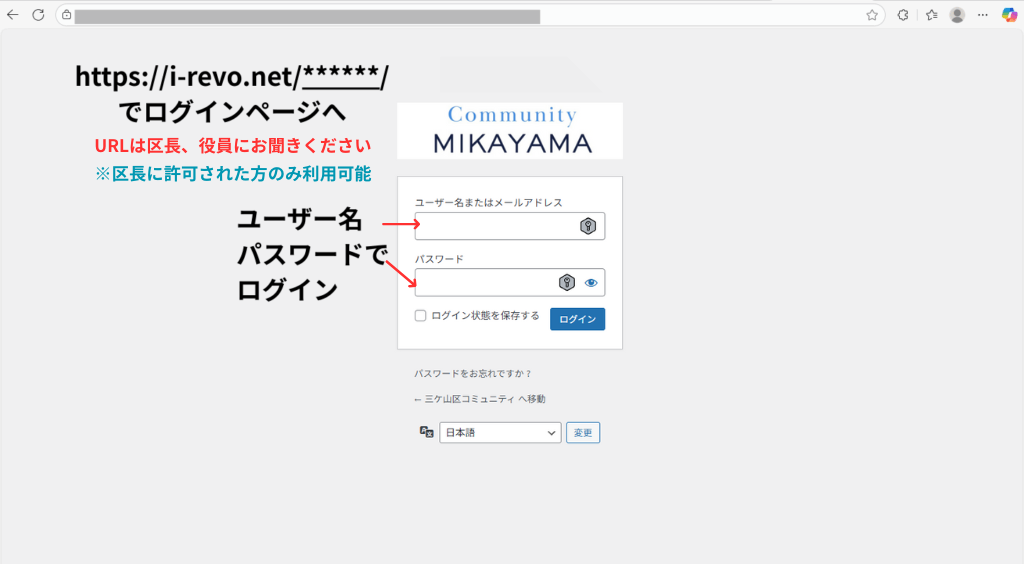Image resolution: width=1024 pixels, height=564 pixels.
Task: Reload the page with the refresh icon
Action: (x=38, y=15)
